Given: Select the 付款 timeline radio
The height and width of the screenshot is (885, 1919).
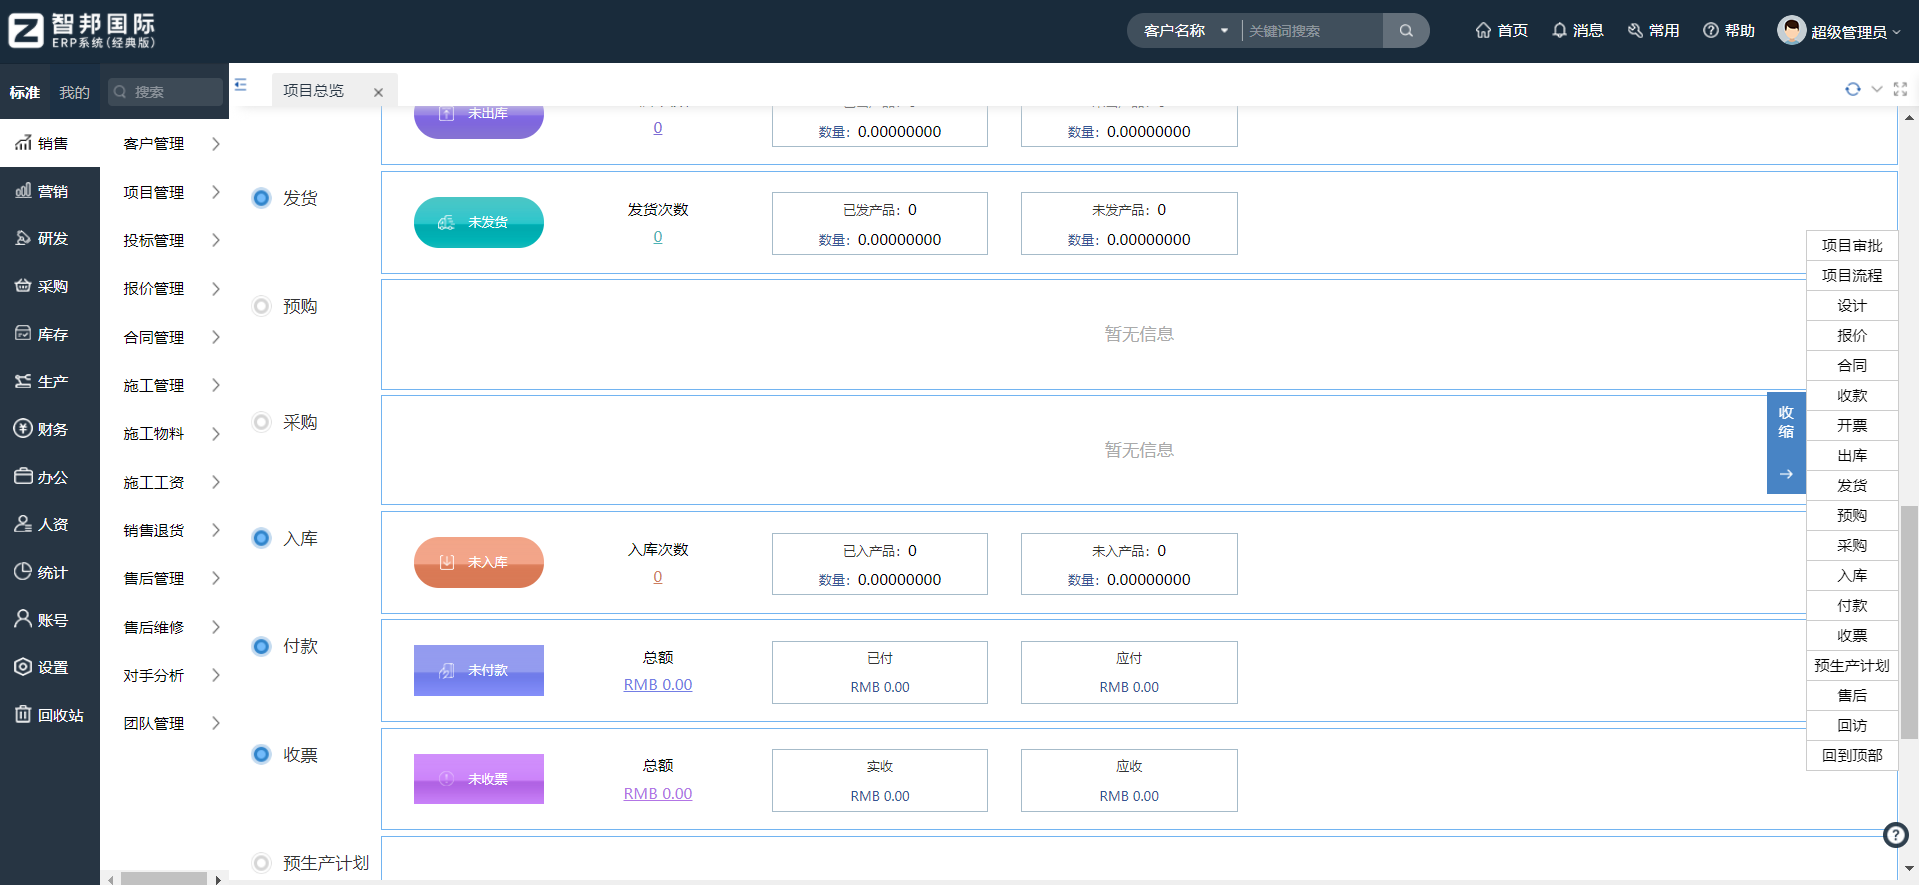Looking at the screenshot, I should coord(261,646).
